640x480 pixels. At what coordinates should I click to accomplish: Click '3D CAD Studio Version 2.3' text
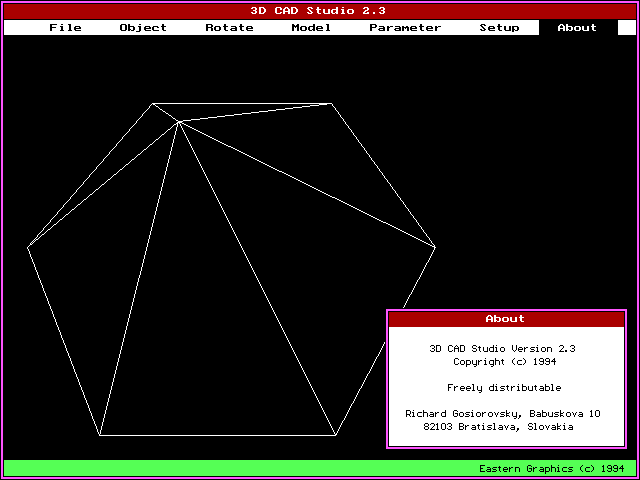click(502, 349)
